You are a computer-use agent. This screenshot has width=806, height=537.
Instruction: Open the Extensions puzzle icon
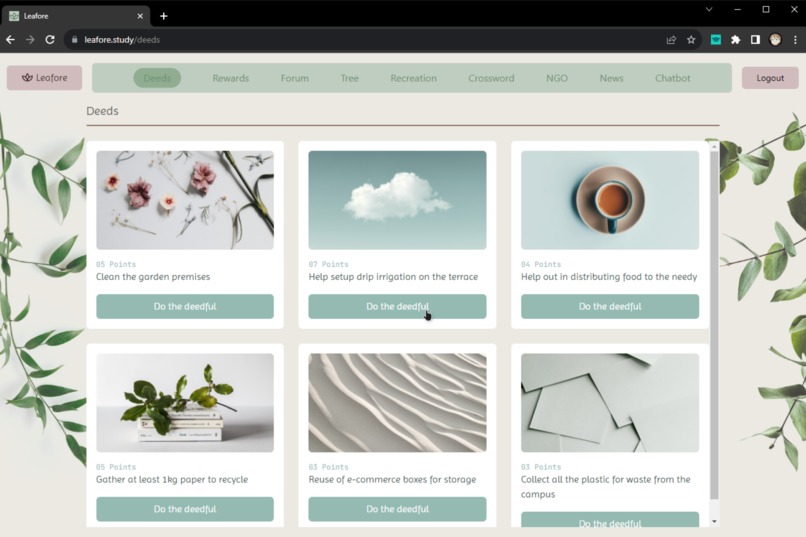tap(736, 40)
